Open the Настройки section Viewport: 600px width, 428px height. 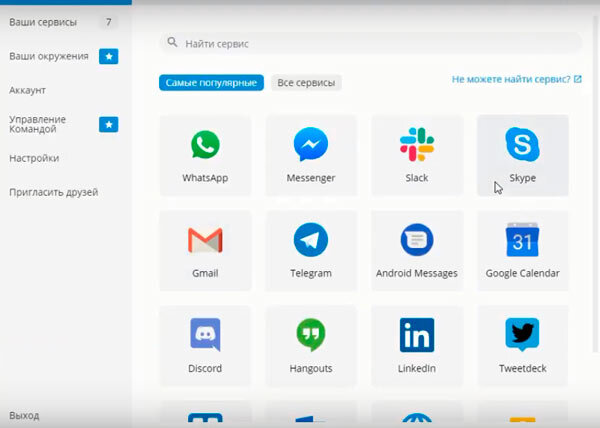click(x=34, y=158)
